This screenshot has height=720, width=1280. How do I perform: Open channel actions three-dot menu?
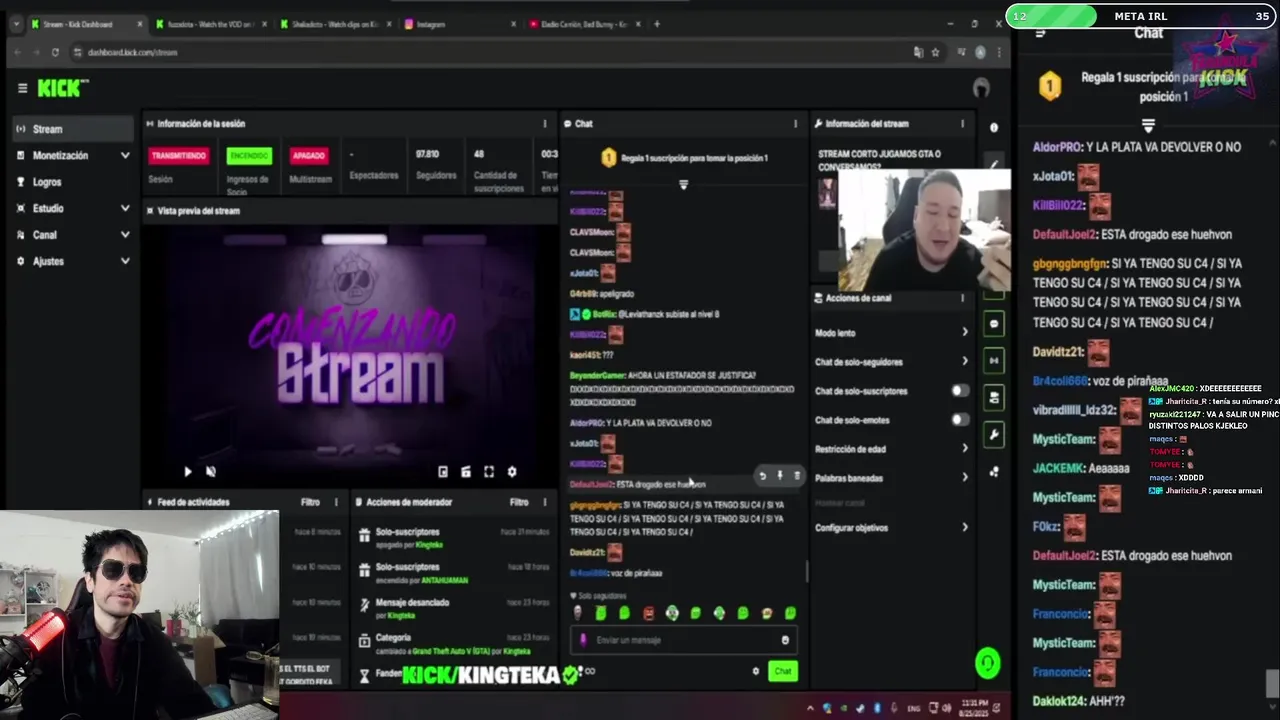[962, 298]
